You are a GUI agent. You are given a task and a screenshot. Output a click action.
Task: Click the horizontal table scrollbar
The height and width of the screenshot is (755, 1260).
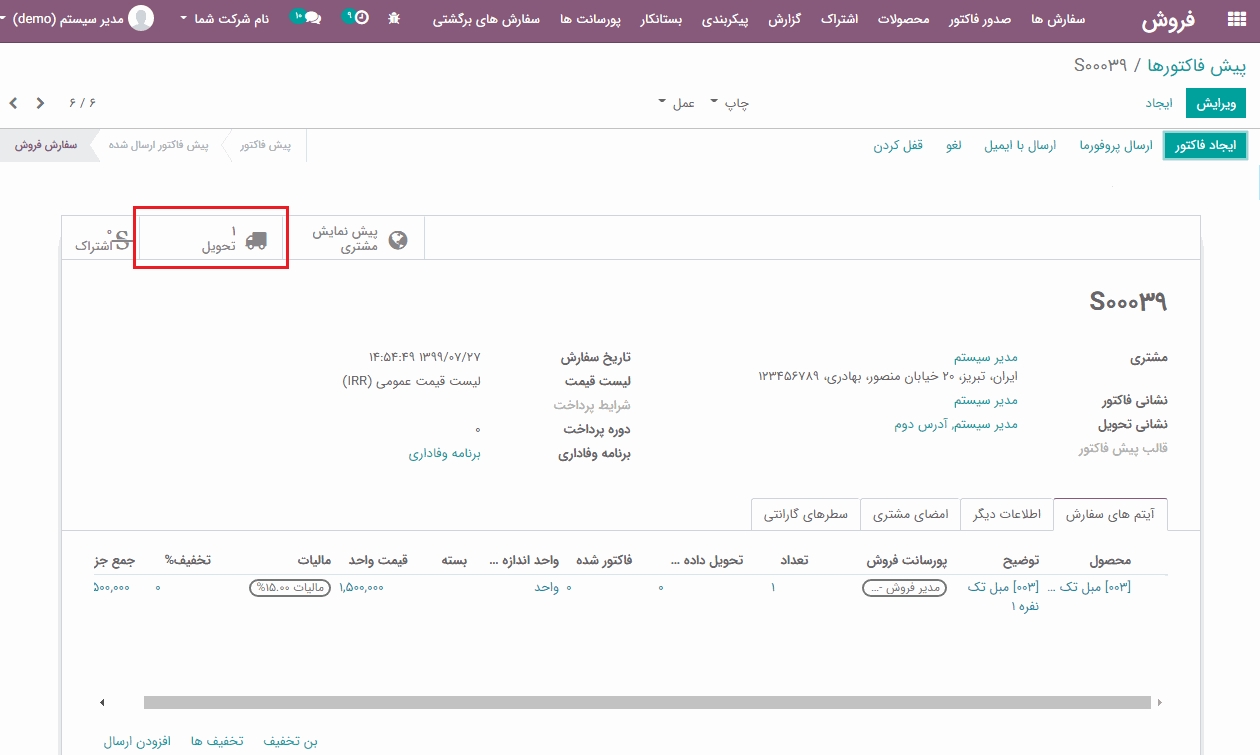[647, 702]
